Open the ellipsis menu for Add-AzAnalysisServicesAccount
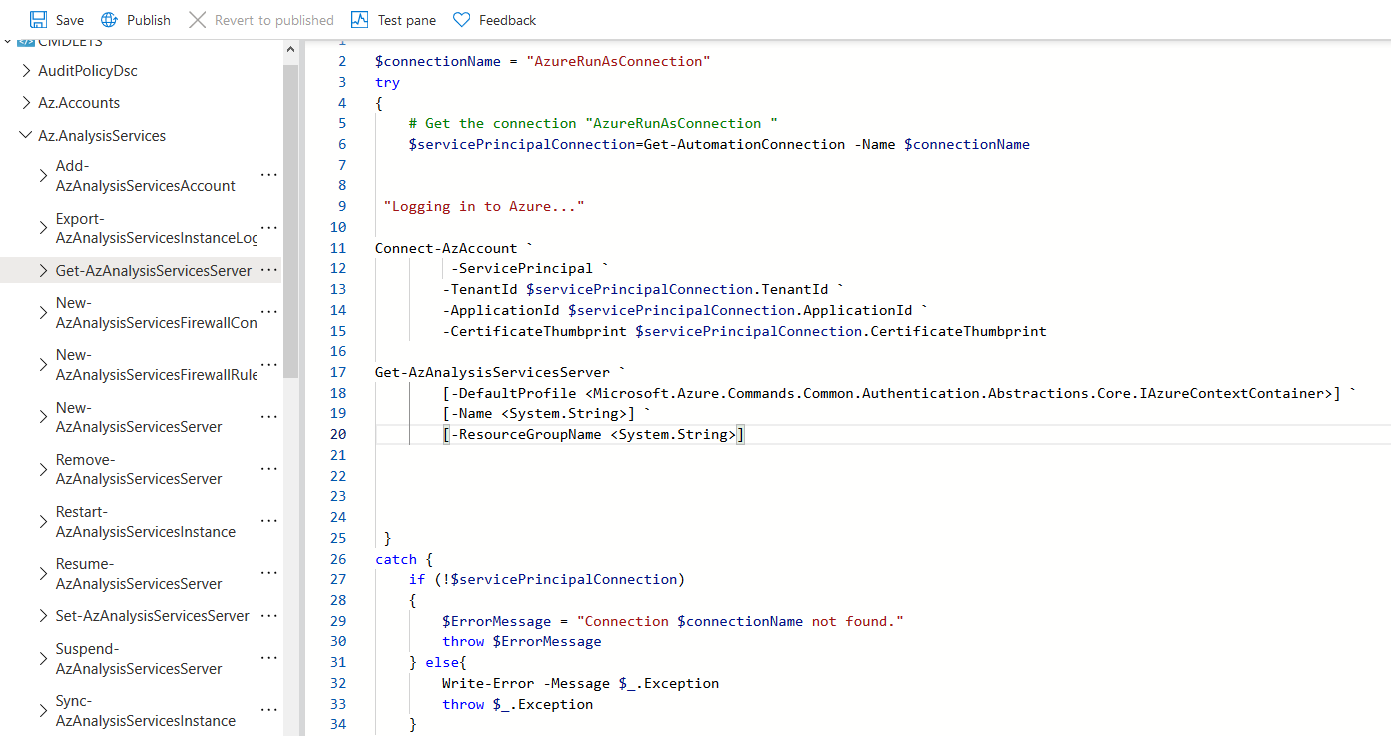1391x736 pixels. coord(269,175)
